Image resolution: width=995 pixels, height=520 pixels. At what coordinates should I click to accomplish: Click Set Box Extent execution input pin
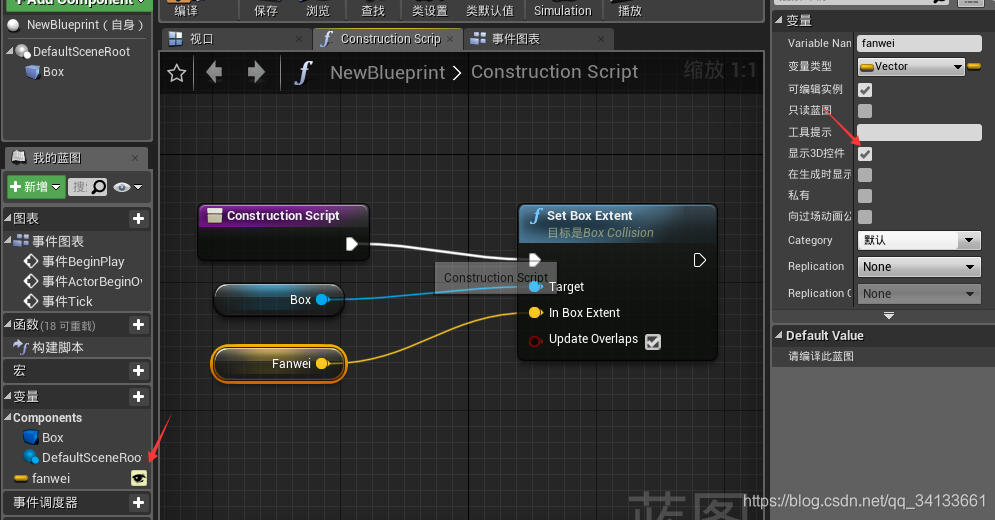coord(534,260)
